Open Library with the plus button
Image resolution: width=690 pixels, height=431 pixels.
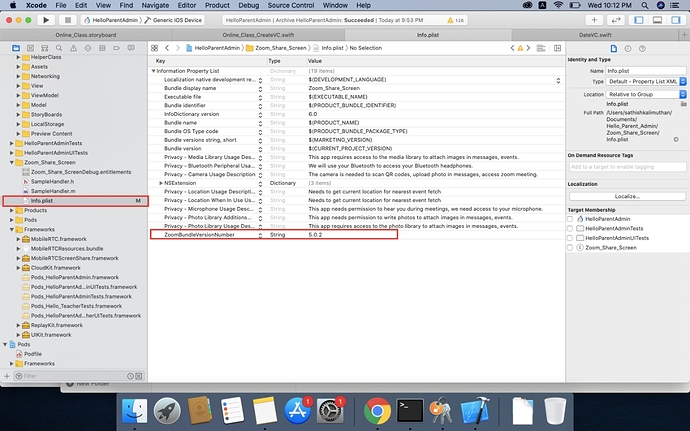point(594,20)
